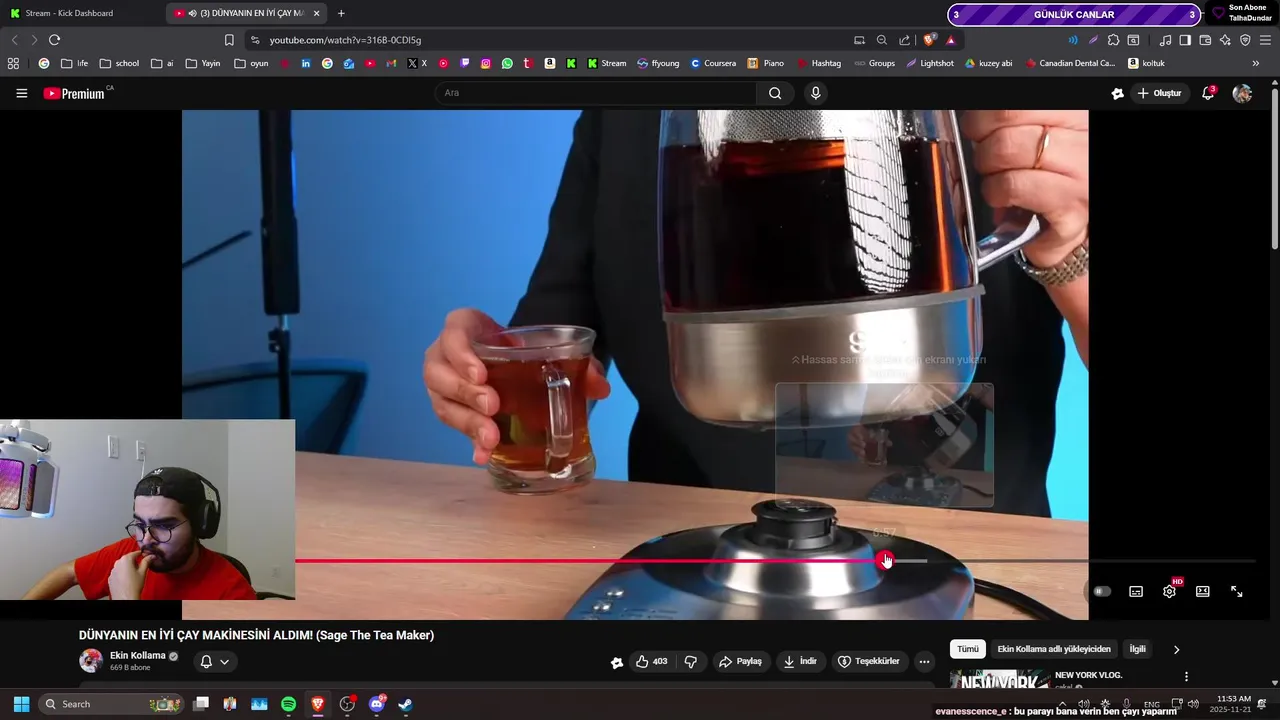The width and height of the screenshot is (1280, 720).
Task: Expand next chips arrow beside İlgili
Action: point(1176,649)
